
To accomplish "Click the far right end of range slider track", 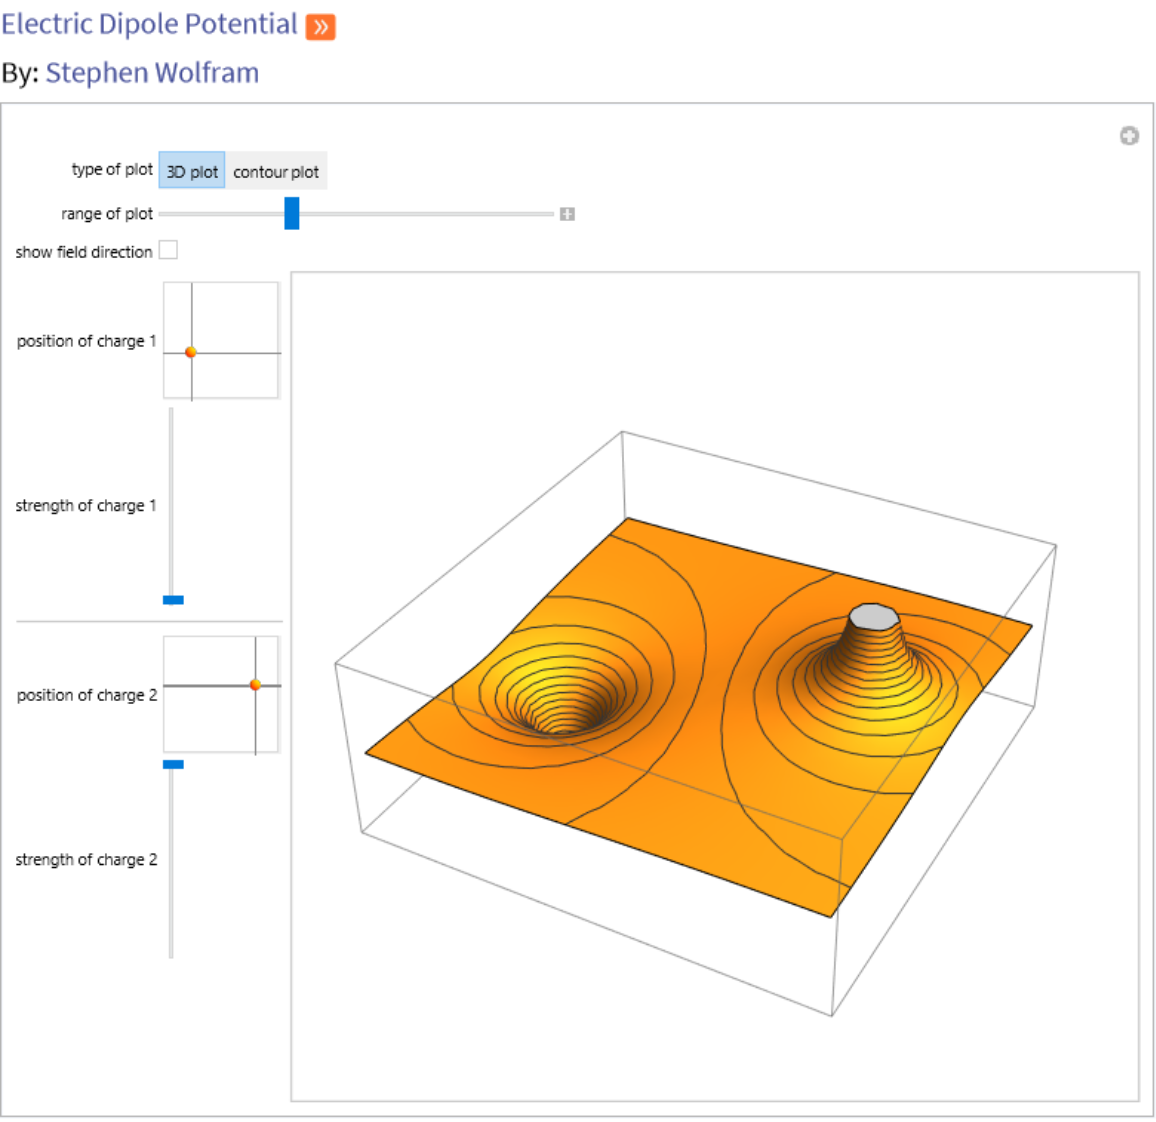I will point(550,214).
